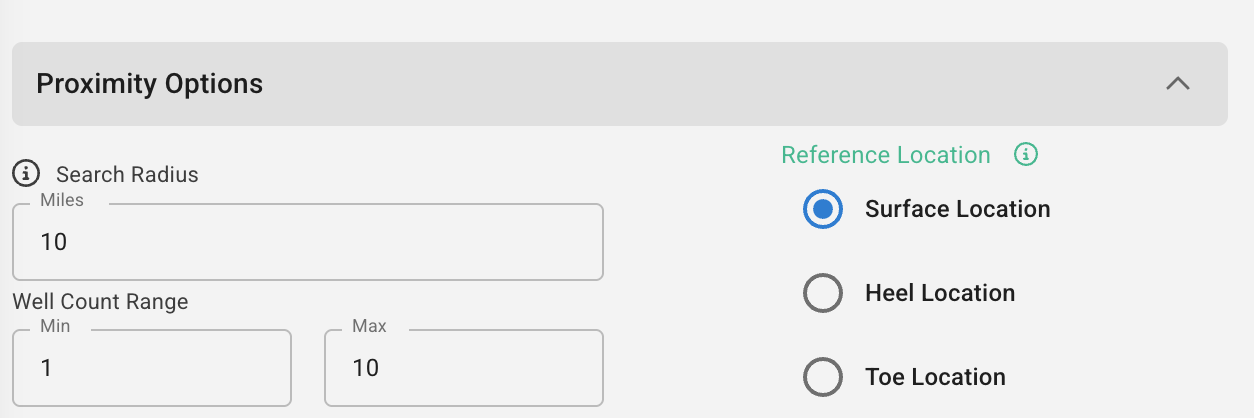The image size is (1254, 418).
Task: Click the Min well count field
Action: pos(152,368)
